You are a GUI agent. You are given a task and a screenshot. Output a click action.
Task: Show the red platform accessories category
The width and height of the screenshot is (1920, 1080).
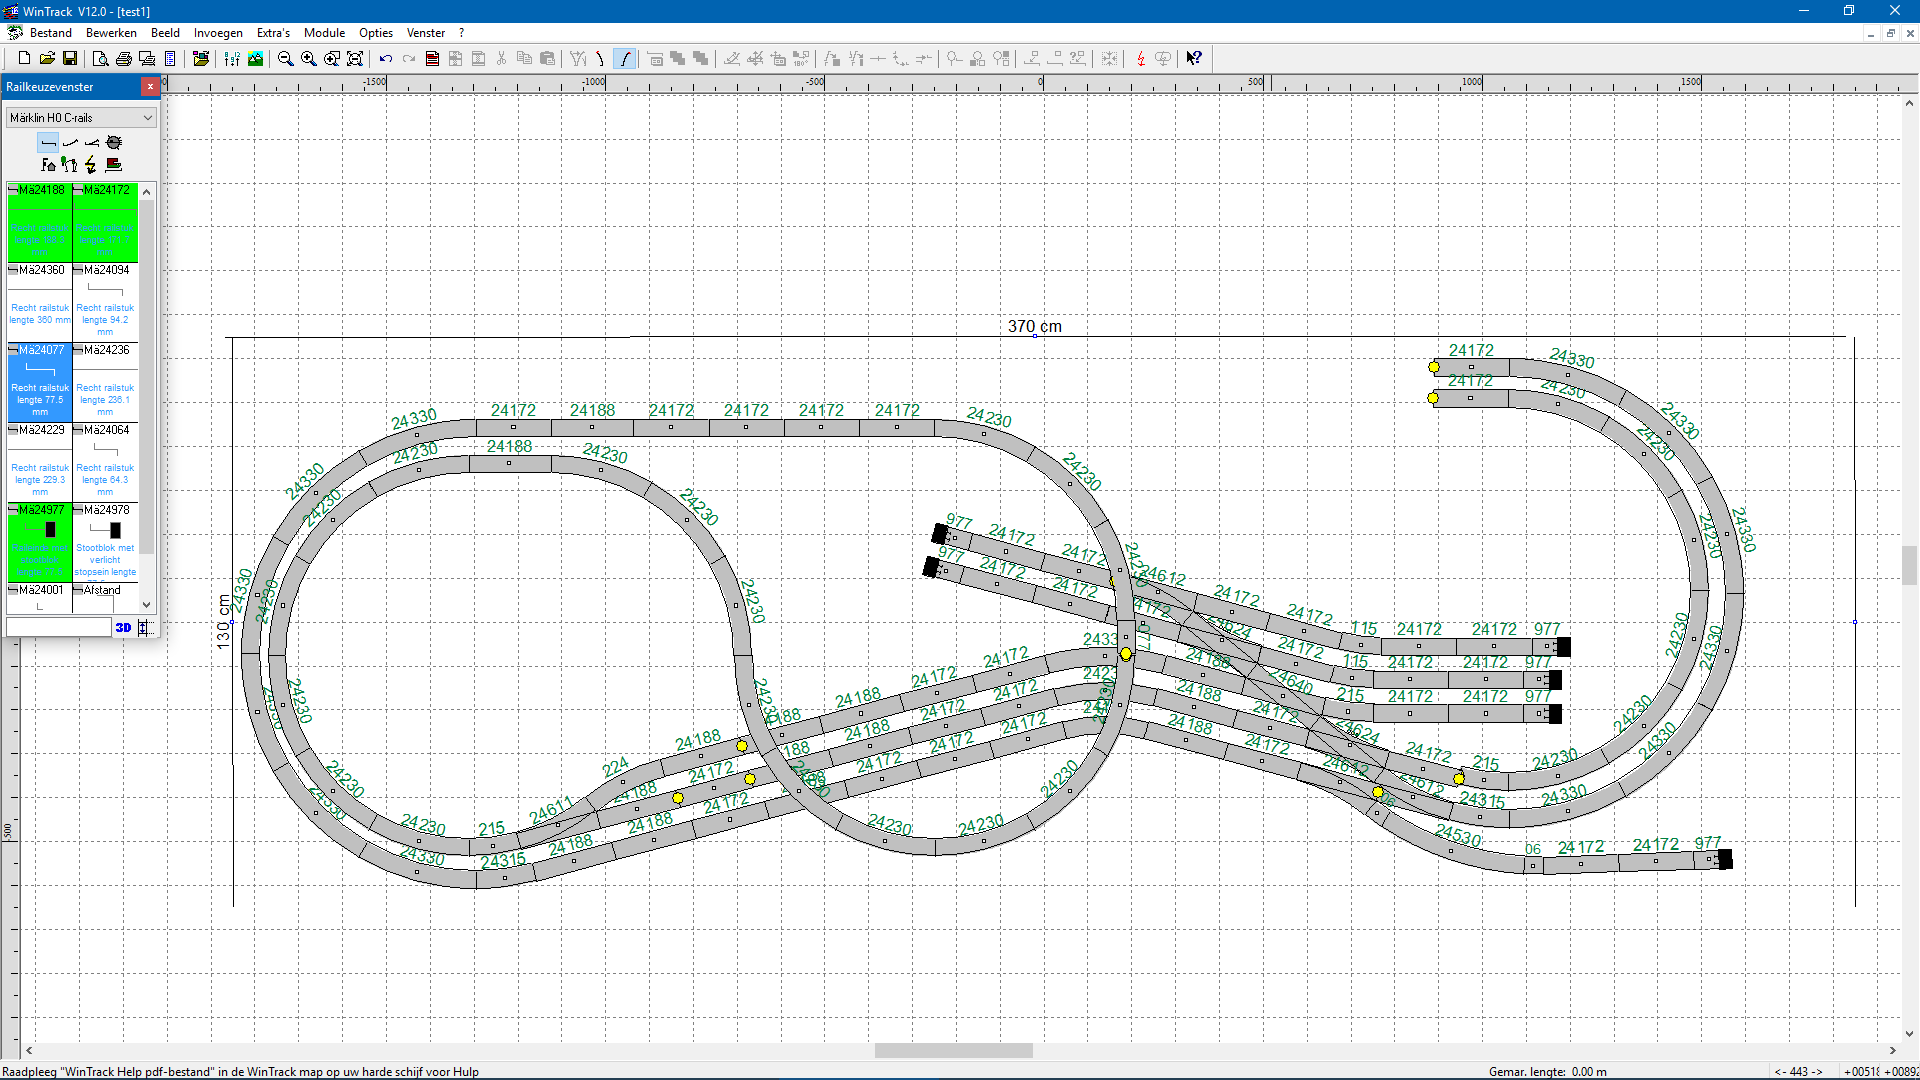(x=114, y=165)
